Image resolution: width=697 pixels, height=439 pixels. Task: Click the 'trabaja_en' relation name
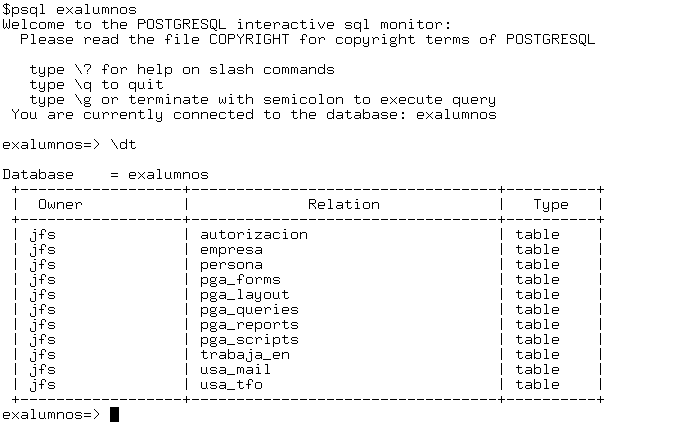point(244,355)
